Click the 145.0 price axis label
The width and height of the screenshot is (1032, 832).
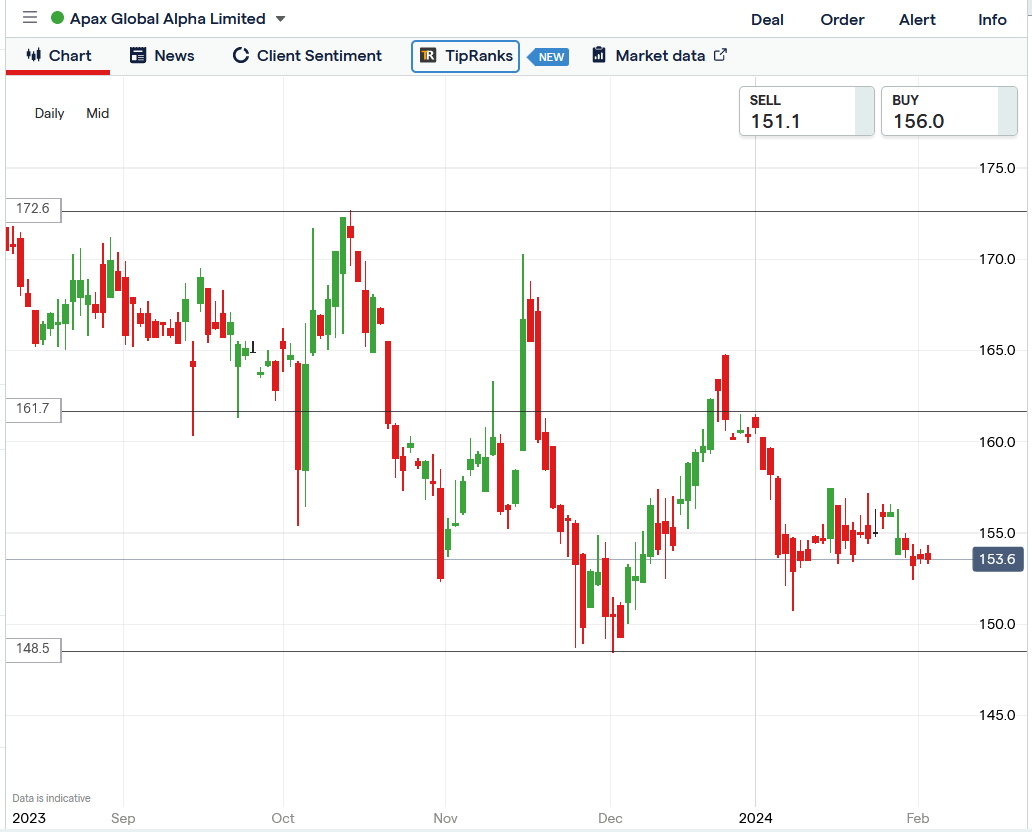click(996, 715)
